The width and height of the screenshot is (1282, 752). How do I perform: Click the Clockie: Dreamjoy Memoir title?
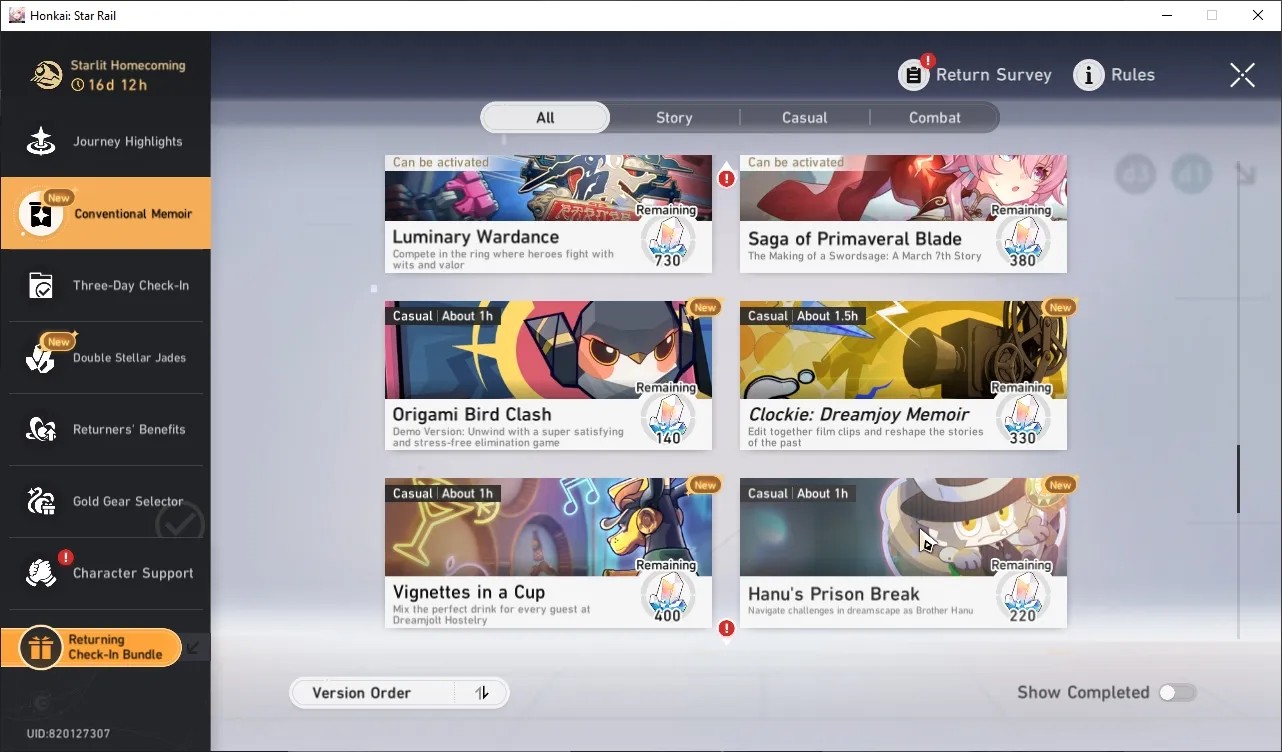pos(859,414)
